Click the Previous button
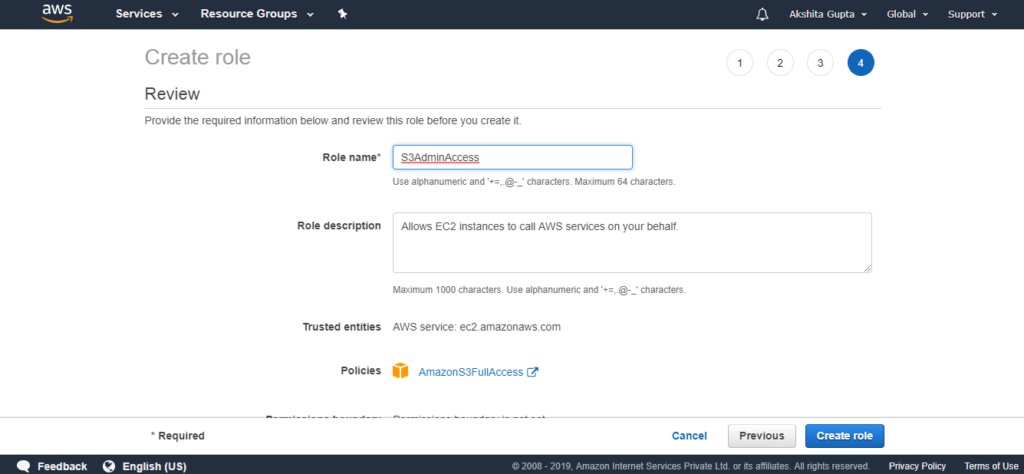Image resolution: width=1024 pixels, height=474 pixels. point(761,435)
